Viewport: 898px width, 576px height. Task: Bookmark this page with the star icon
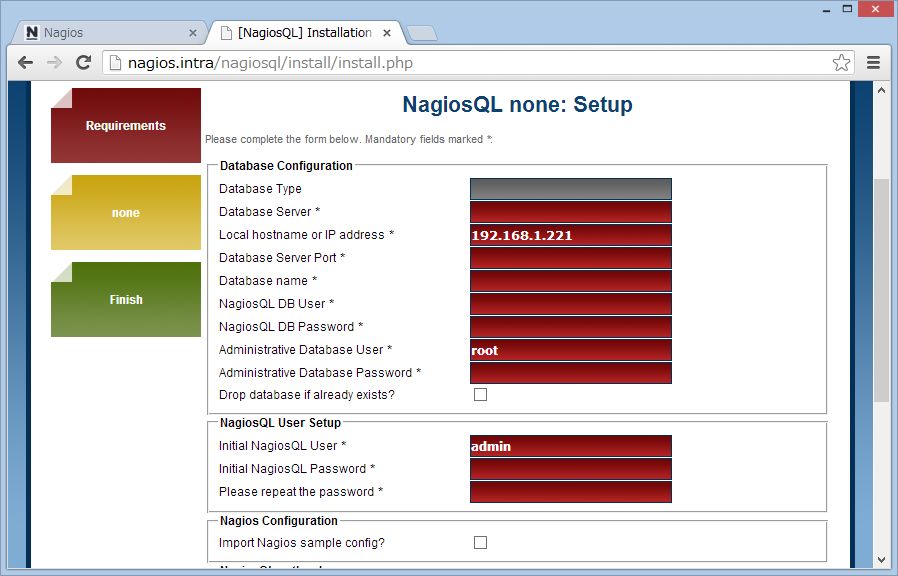pos(841,62)
